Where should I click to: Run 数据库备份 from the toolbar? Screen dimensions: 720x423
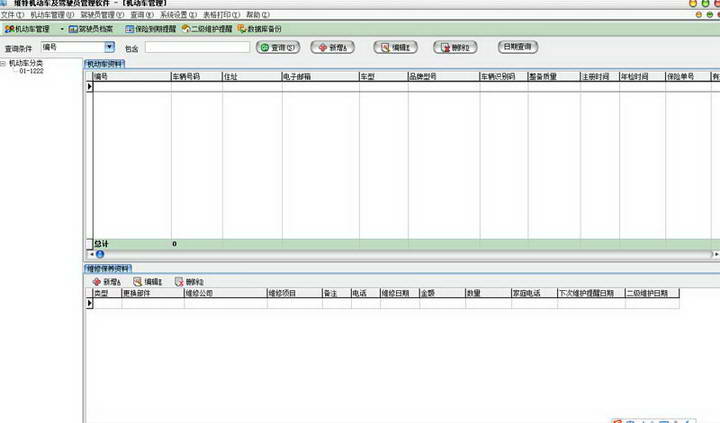[x=259, y=29]
